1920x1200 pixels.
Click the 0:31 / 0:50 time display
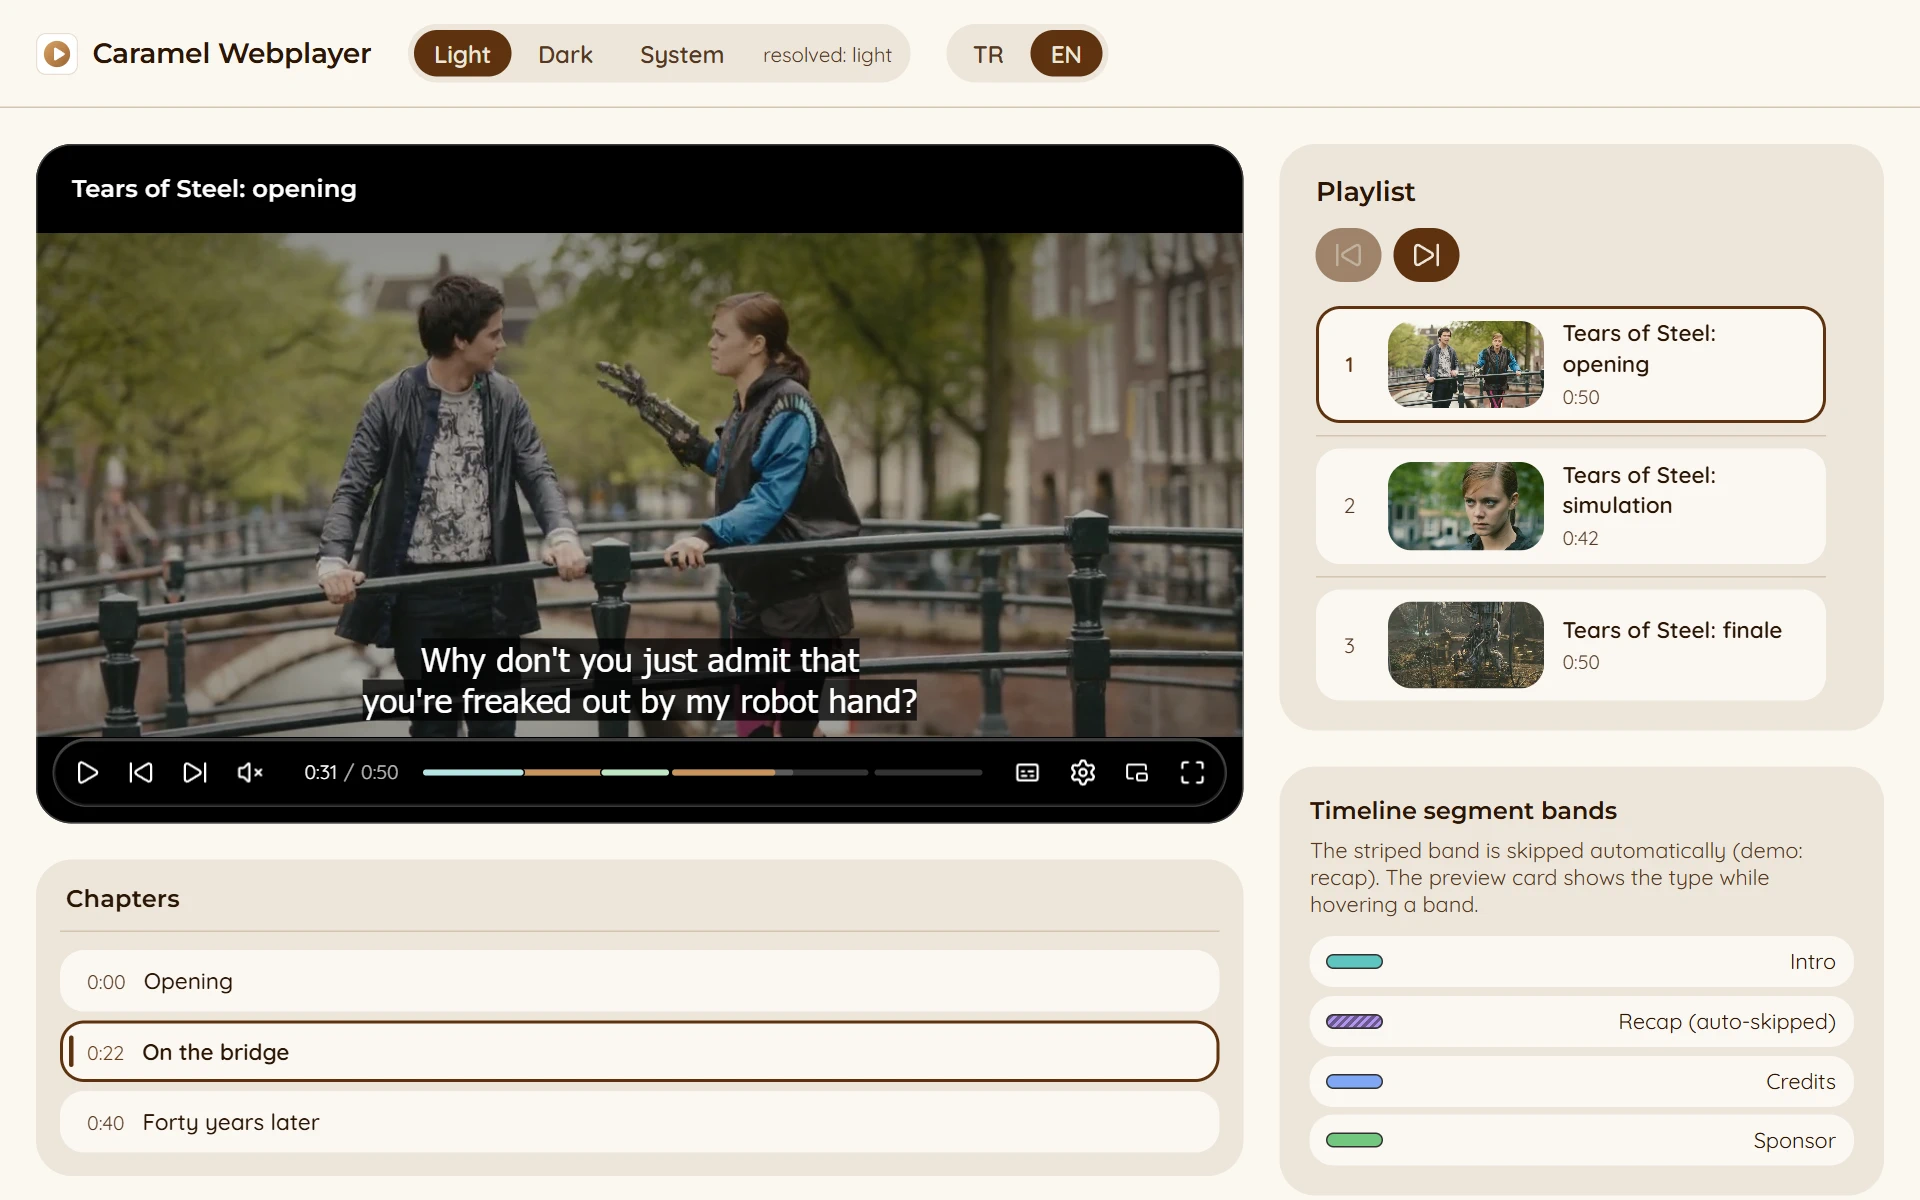[x=351, y=772]
